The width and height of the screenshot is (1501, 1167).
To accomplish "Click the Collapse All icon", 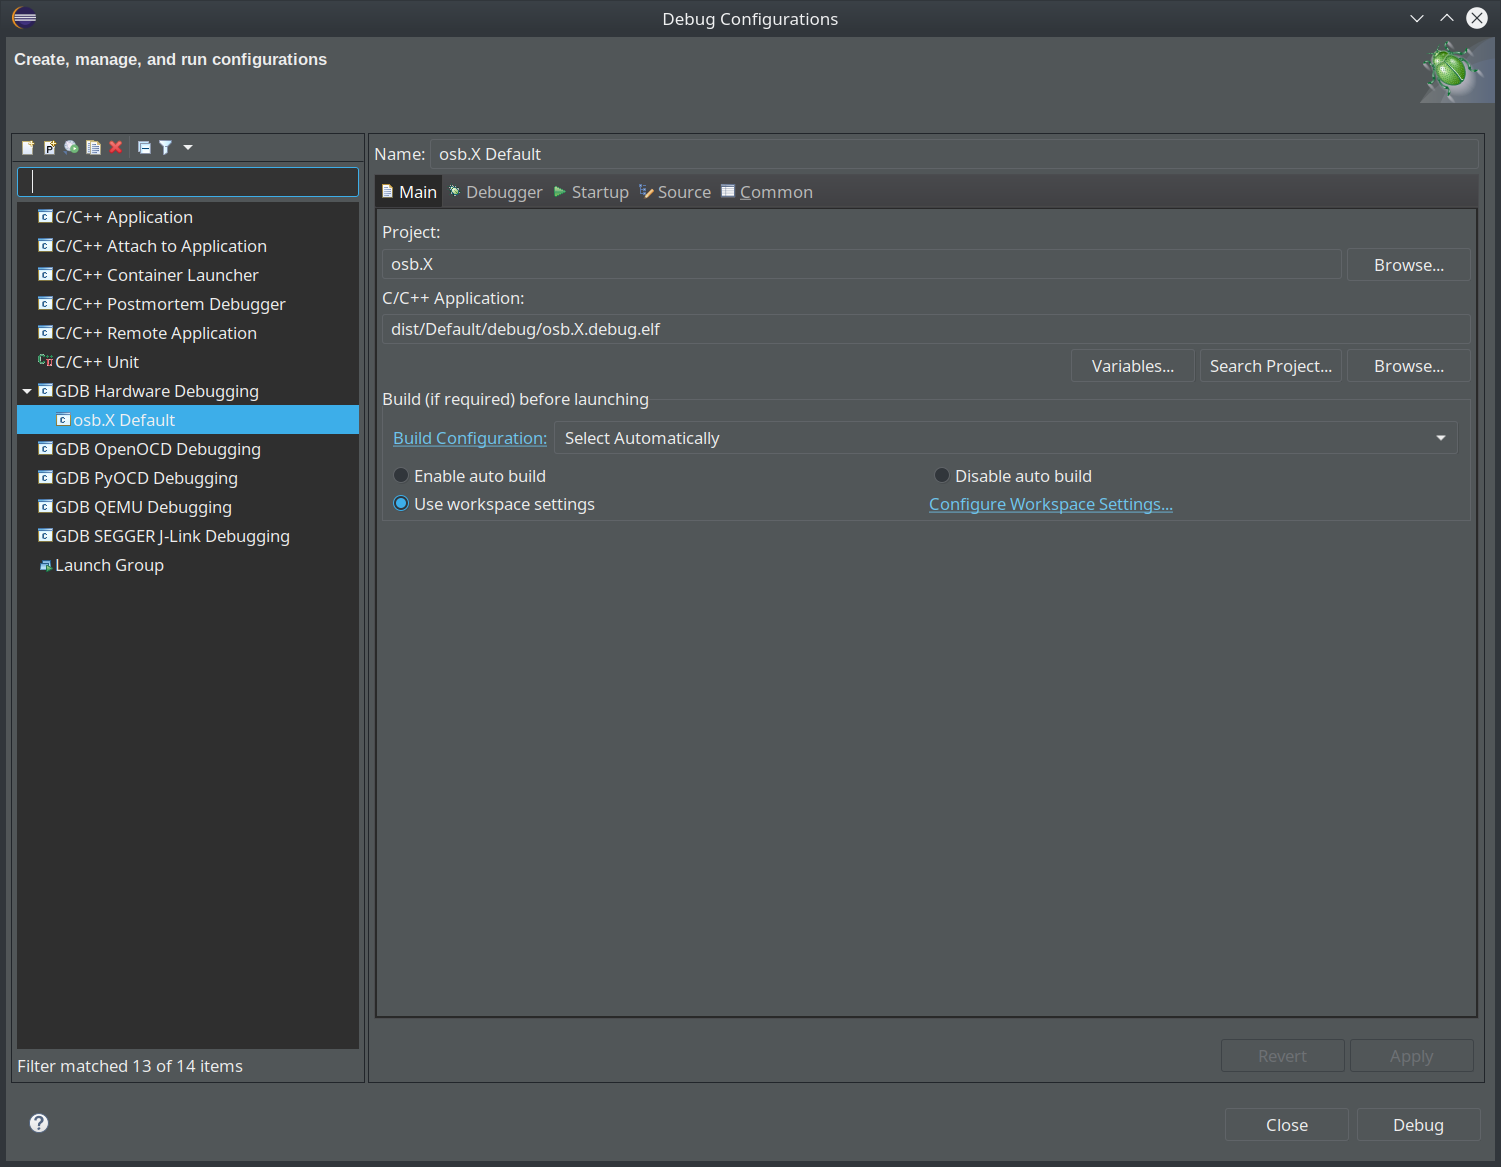I will pyautogui.click(x=144, y=147).
